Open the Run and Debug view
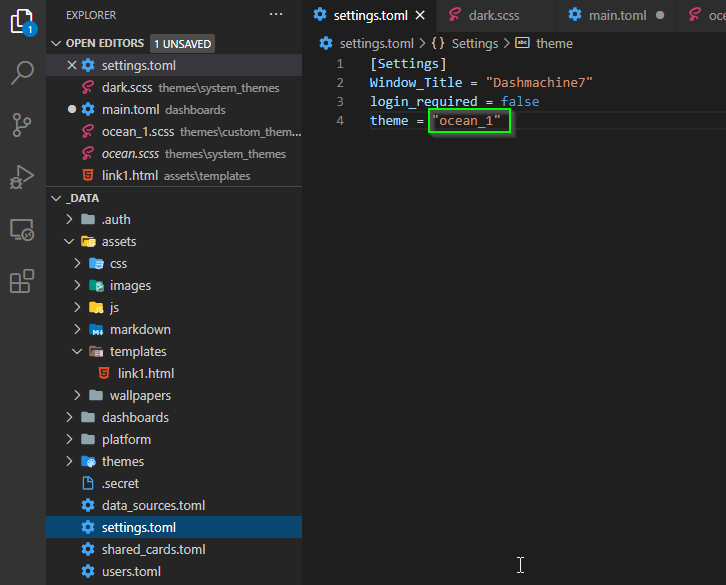Screen dimensions: 726x585 (22, 177)
